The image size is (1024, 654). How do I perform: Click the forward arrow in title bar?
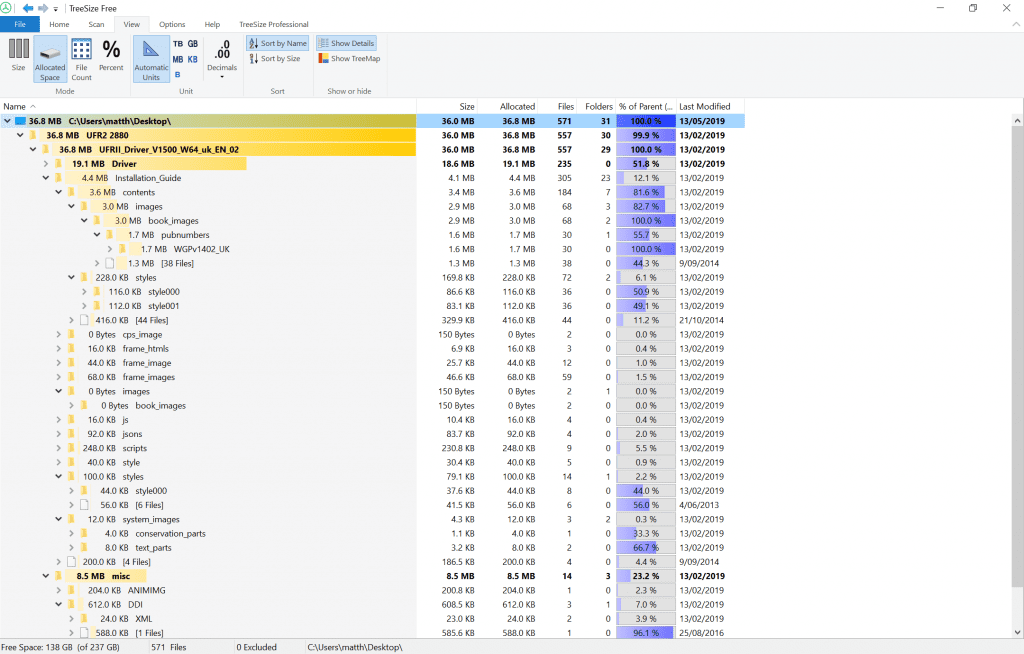click(43, 8)
